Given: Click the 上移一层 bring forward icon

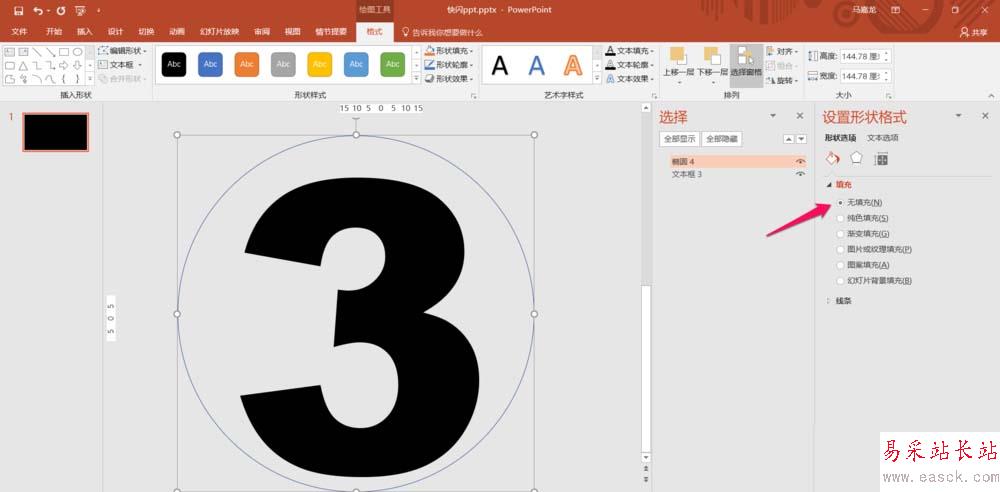Looking at the screenshot, I should pyautogui.click(x=678, y=57).
